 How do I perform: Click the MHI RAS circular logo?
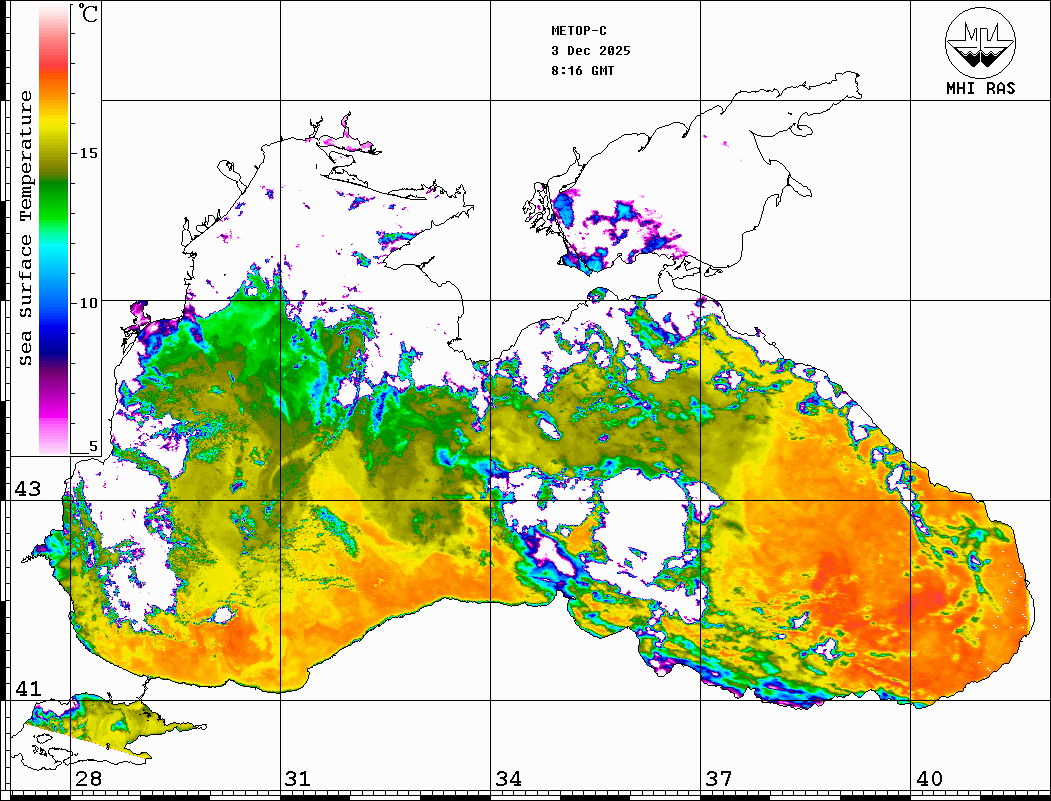tap(979, 41)
